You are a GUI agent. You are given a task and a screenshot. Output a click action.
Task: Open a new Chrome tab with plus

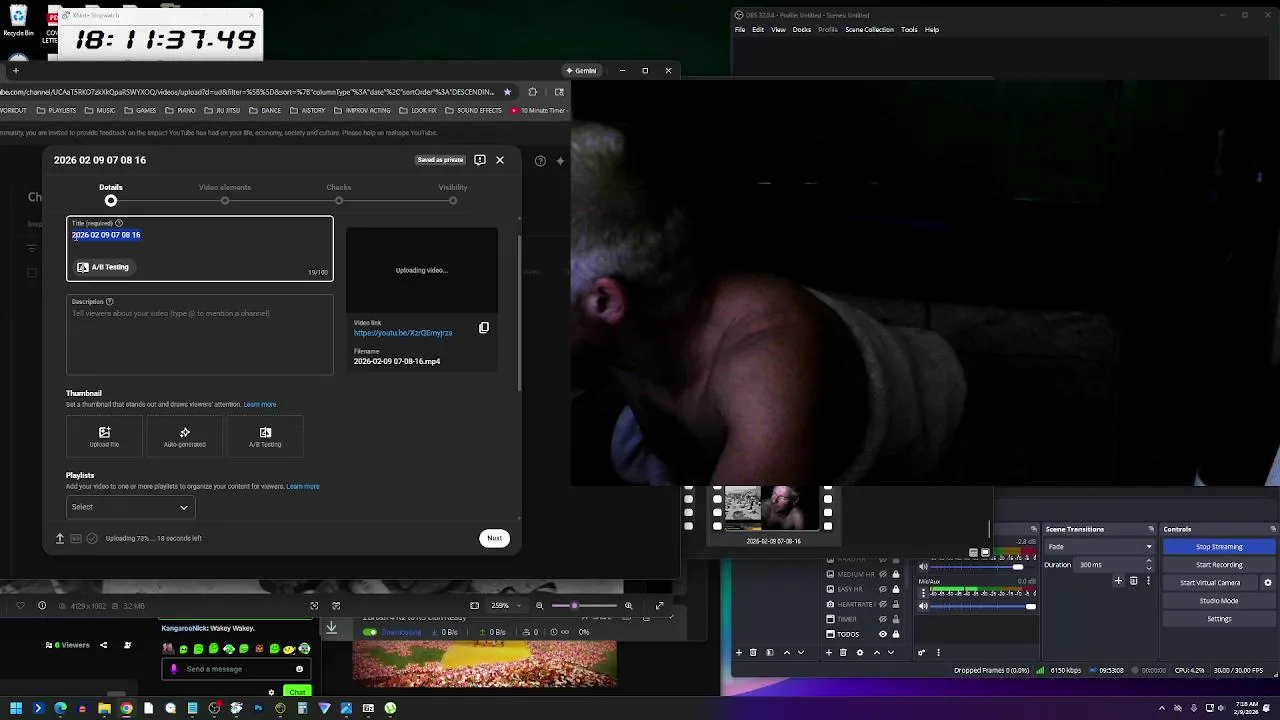tap(15, 70)
